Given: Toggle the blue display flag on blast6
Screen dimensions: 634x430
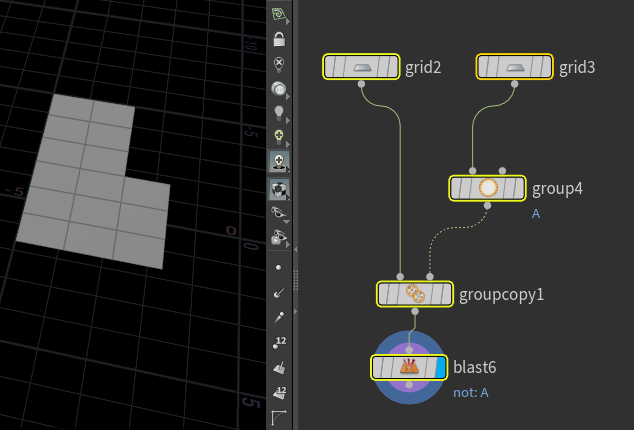Looking at the screenshot, I should pos(441,367).
